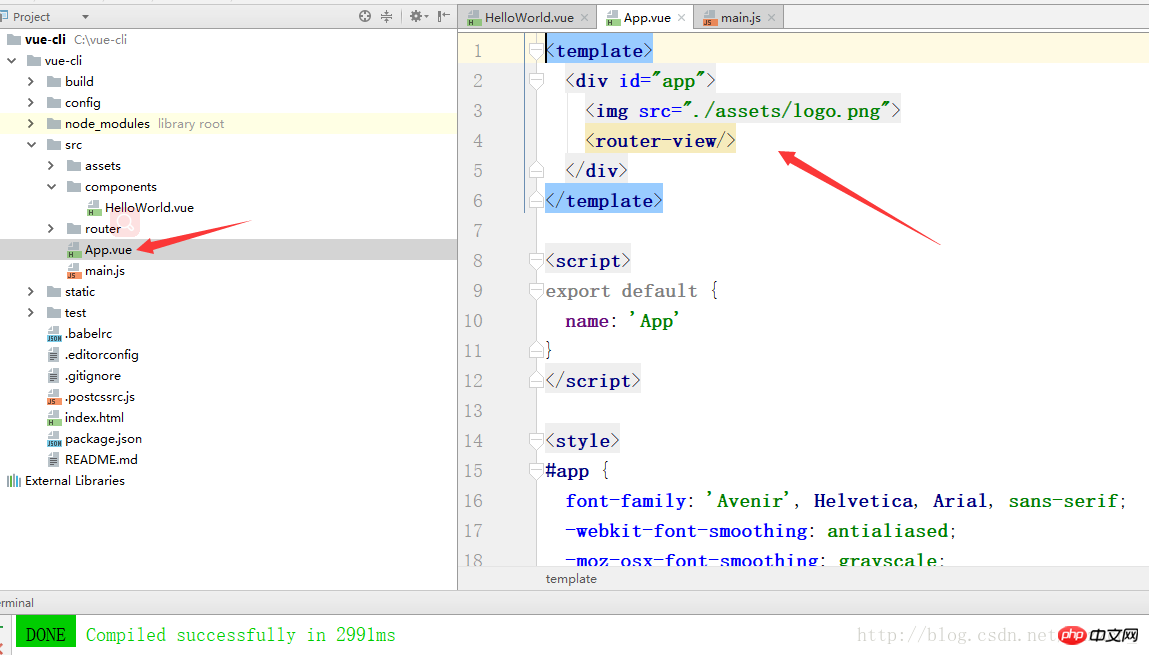This screenshot has width=1149, height=655.
Task: Click the DONE badge in the terminal
Action: pos(46,634)
